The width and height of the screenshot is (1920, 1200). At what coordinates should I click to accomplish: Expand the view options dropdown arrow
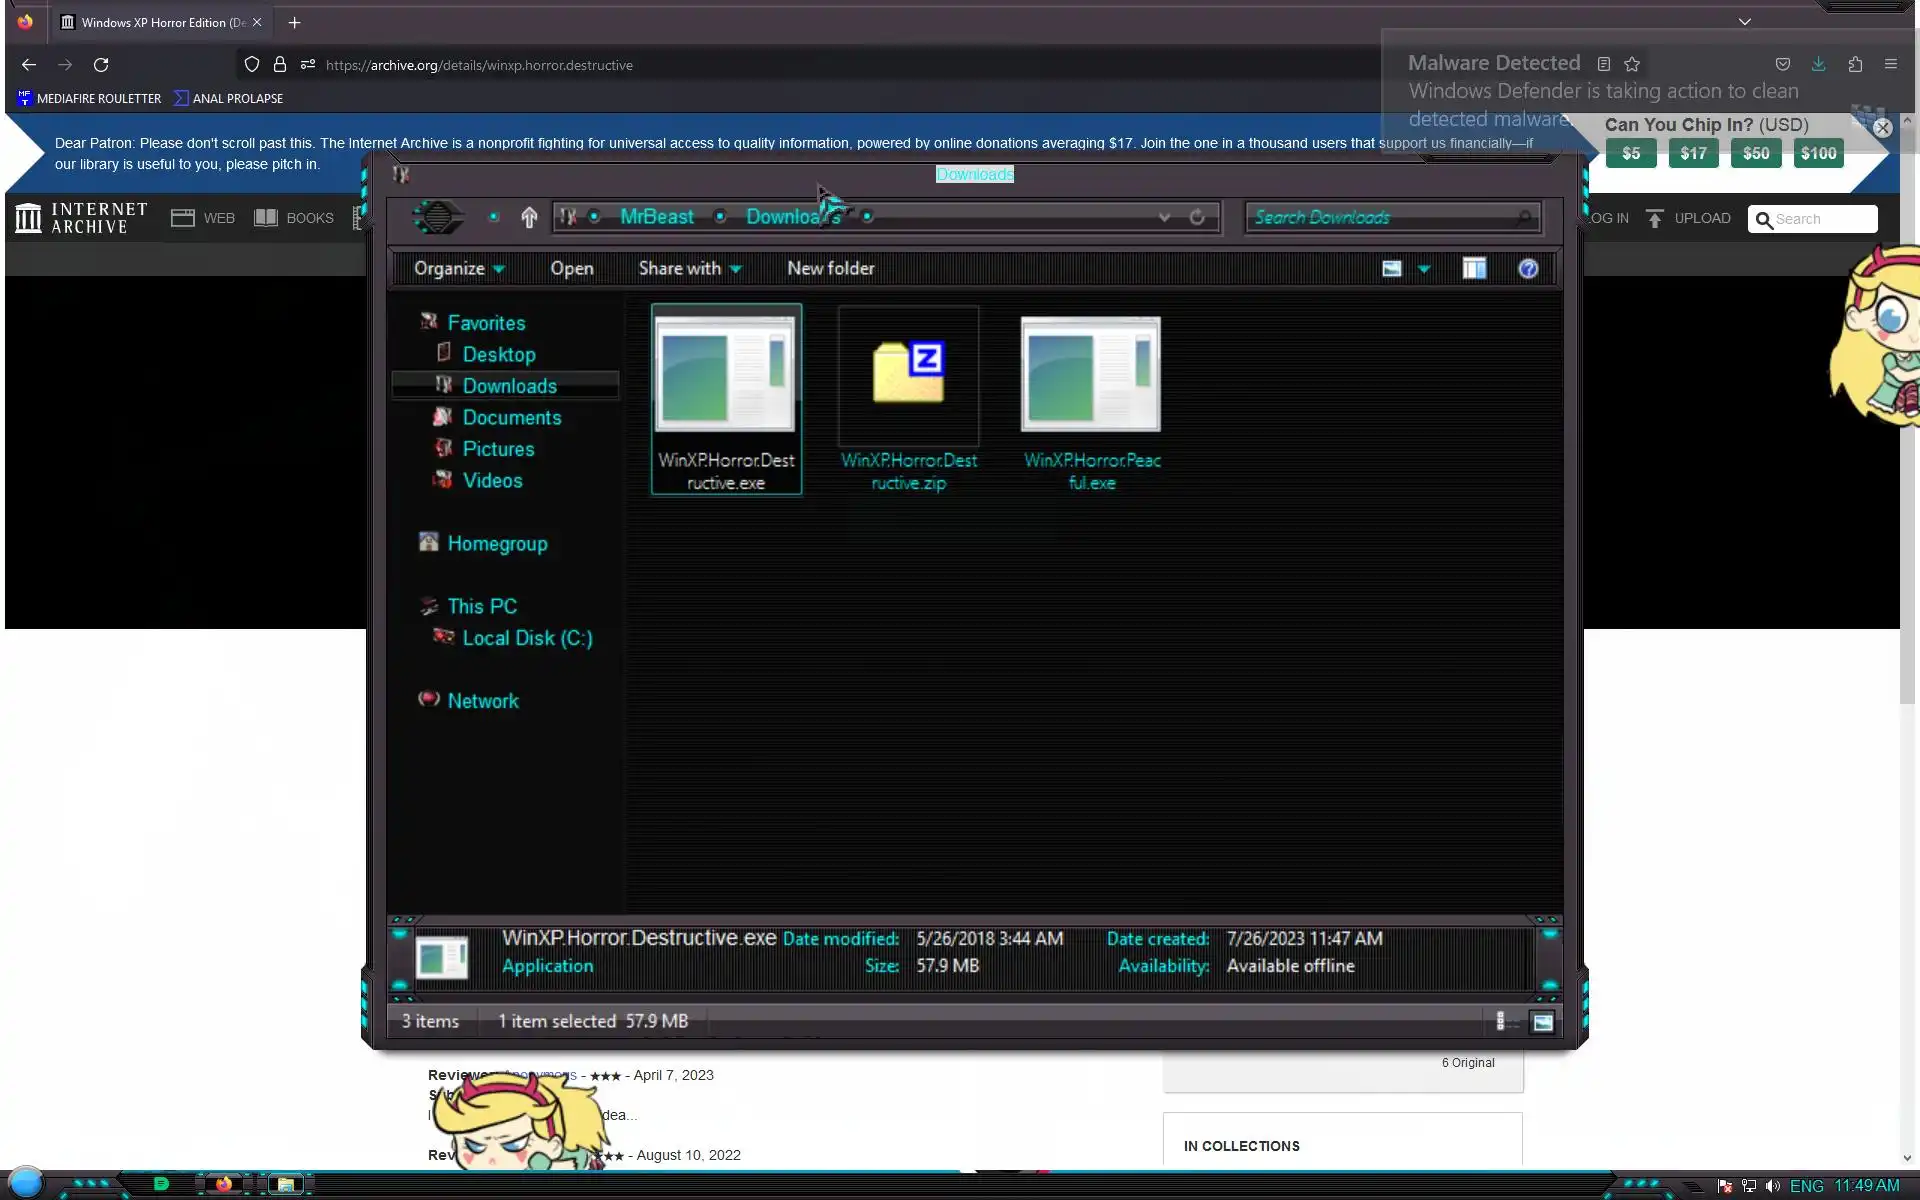(x=1424, y=269)
